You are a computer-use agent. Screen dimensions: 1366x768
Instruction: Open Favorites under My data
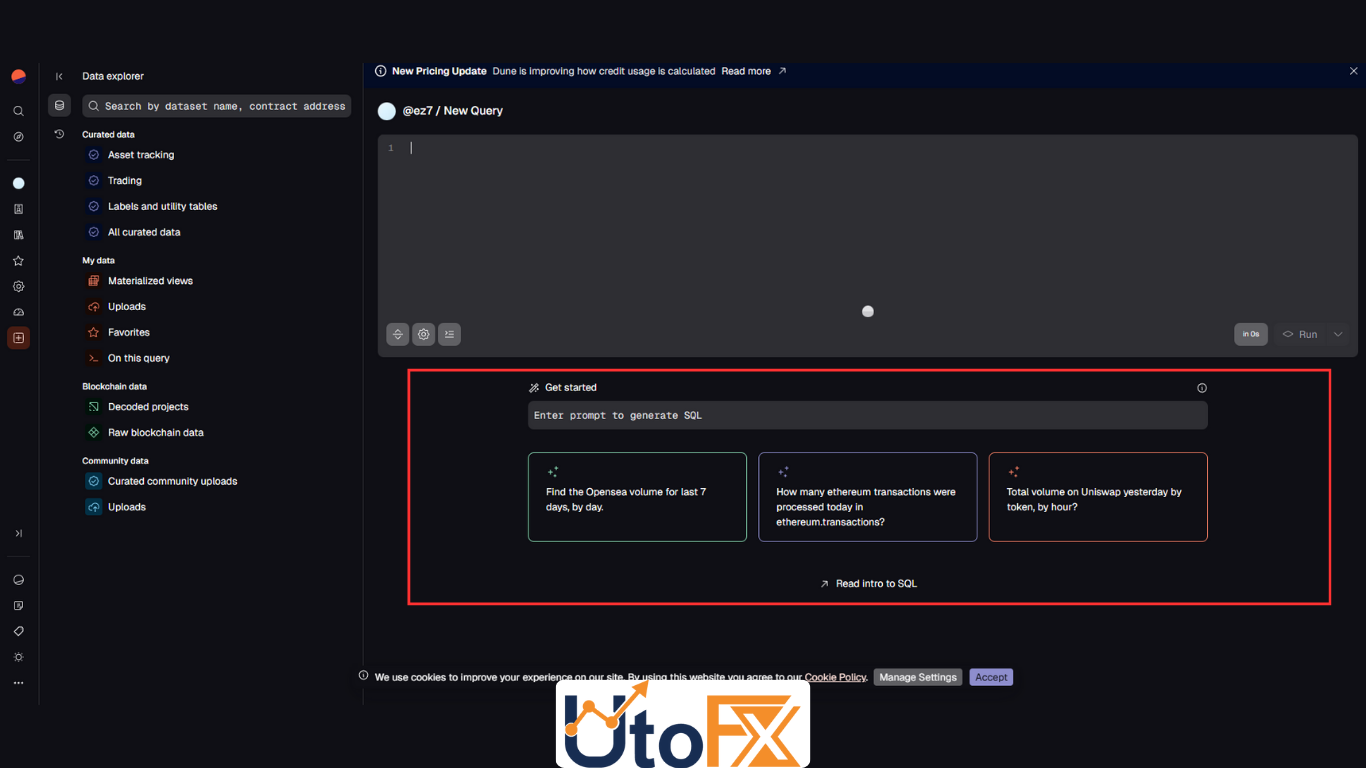(x=129, y=333)
